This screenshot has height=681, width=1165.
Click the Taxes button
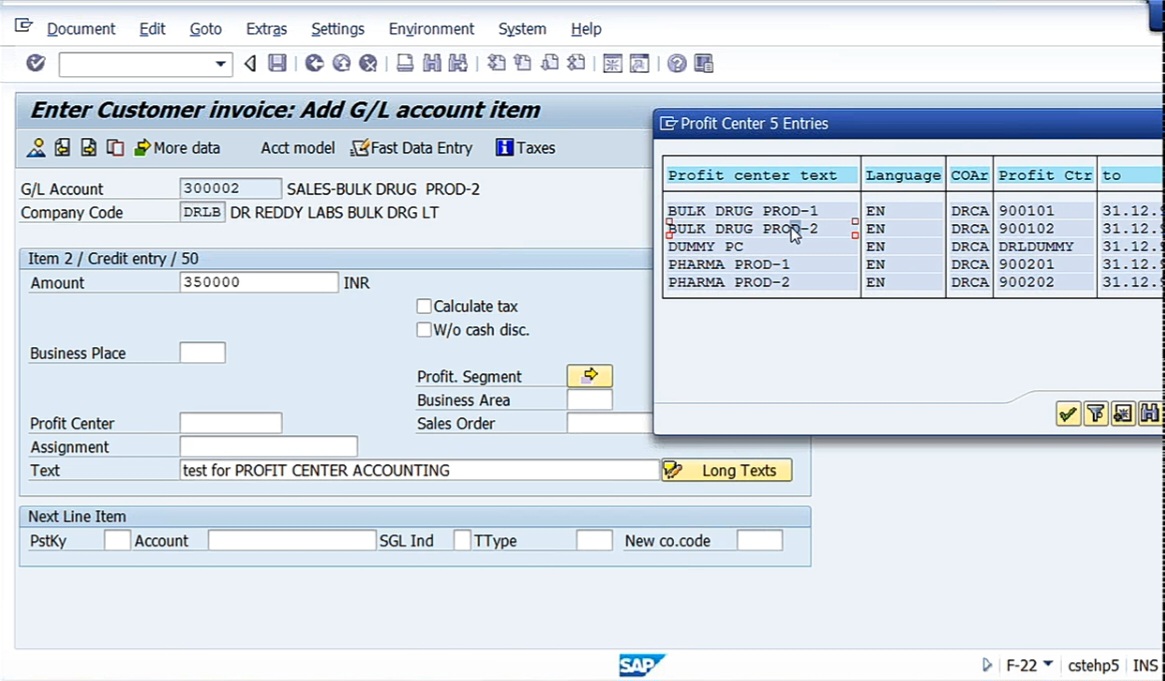525,148
